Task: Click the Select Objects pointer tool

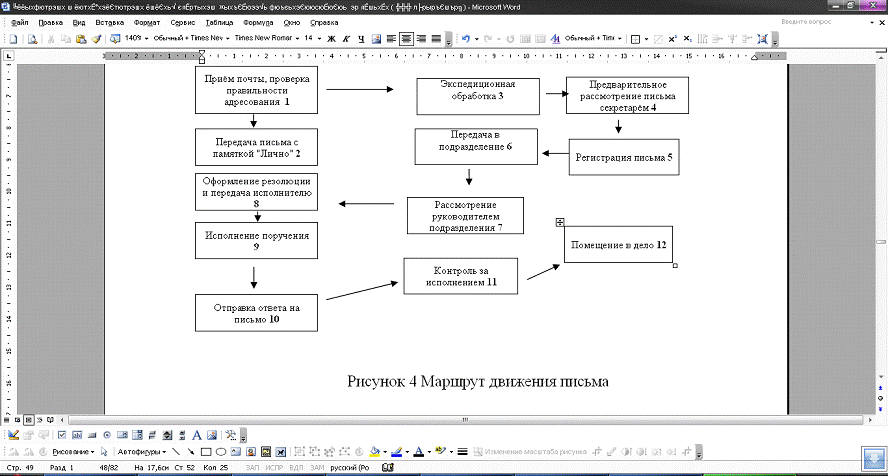Action: [104, 451]
